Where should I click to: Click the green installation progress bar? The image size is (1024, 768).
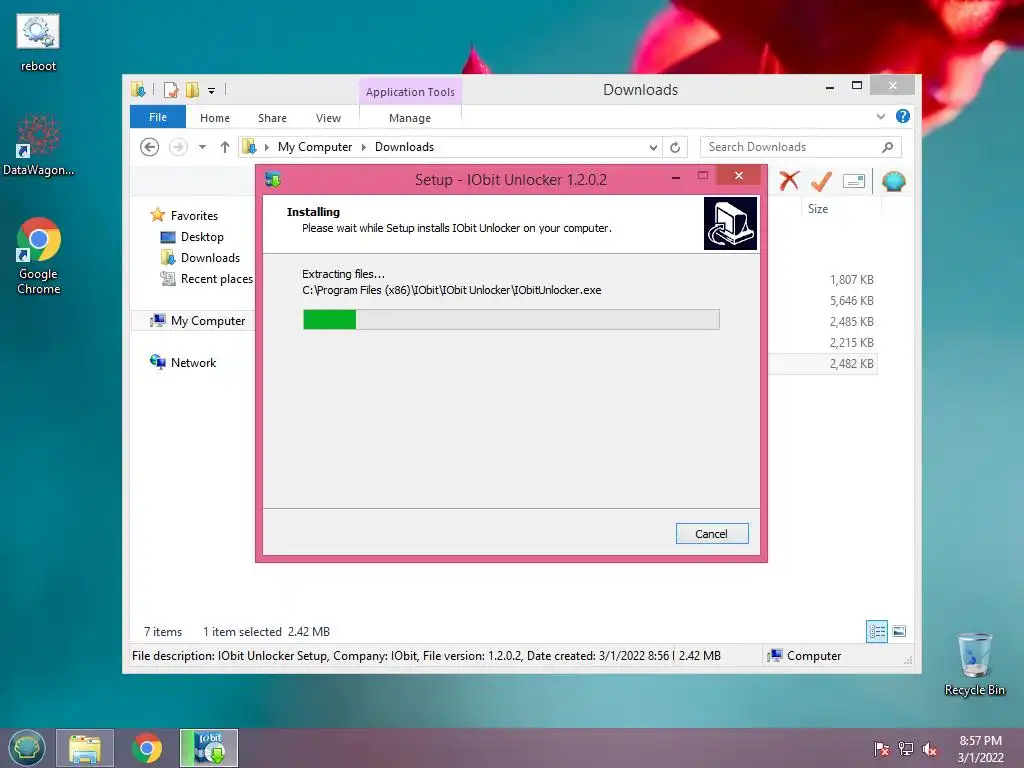point(511,319)
